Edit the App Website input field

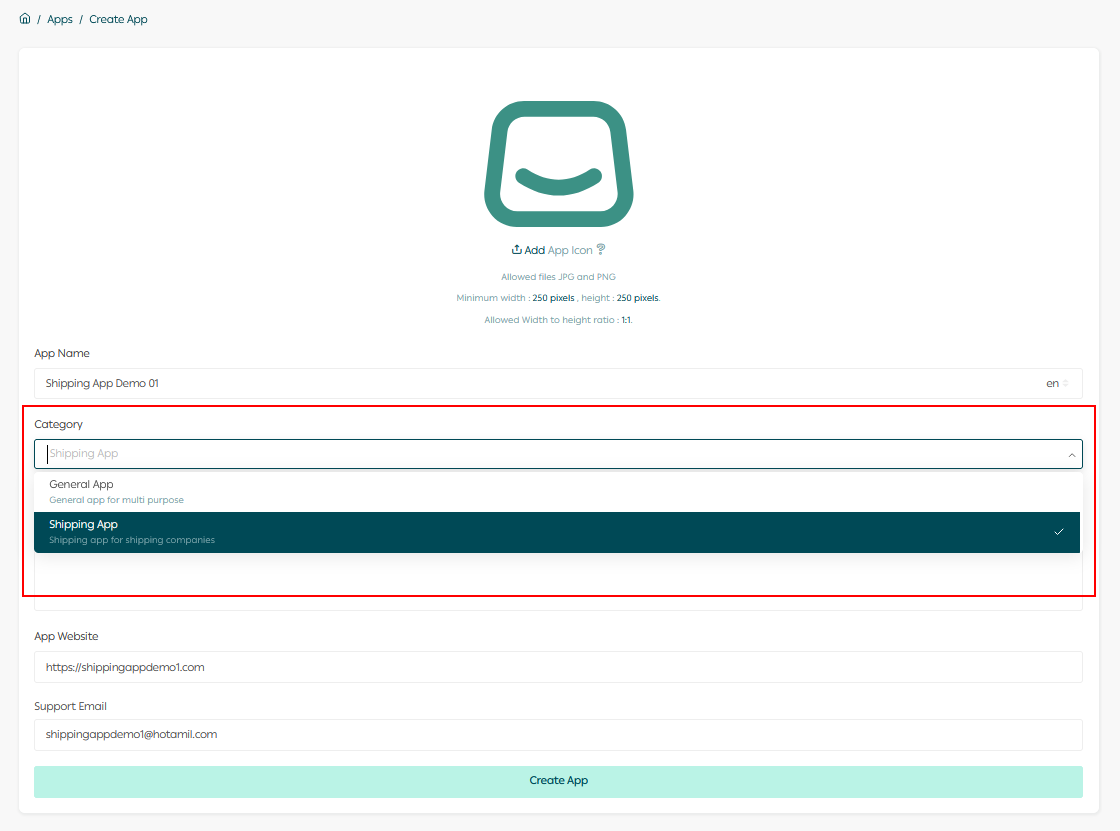(x=559, y=667)
